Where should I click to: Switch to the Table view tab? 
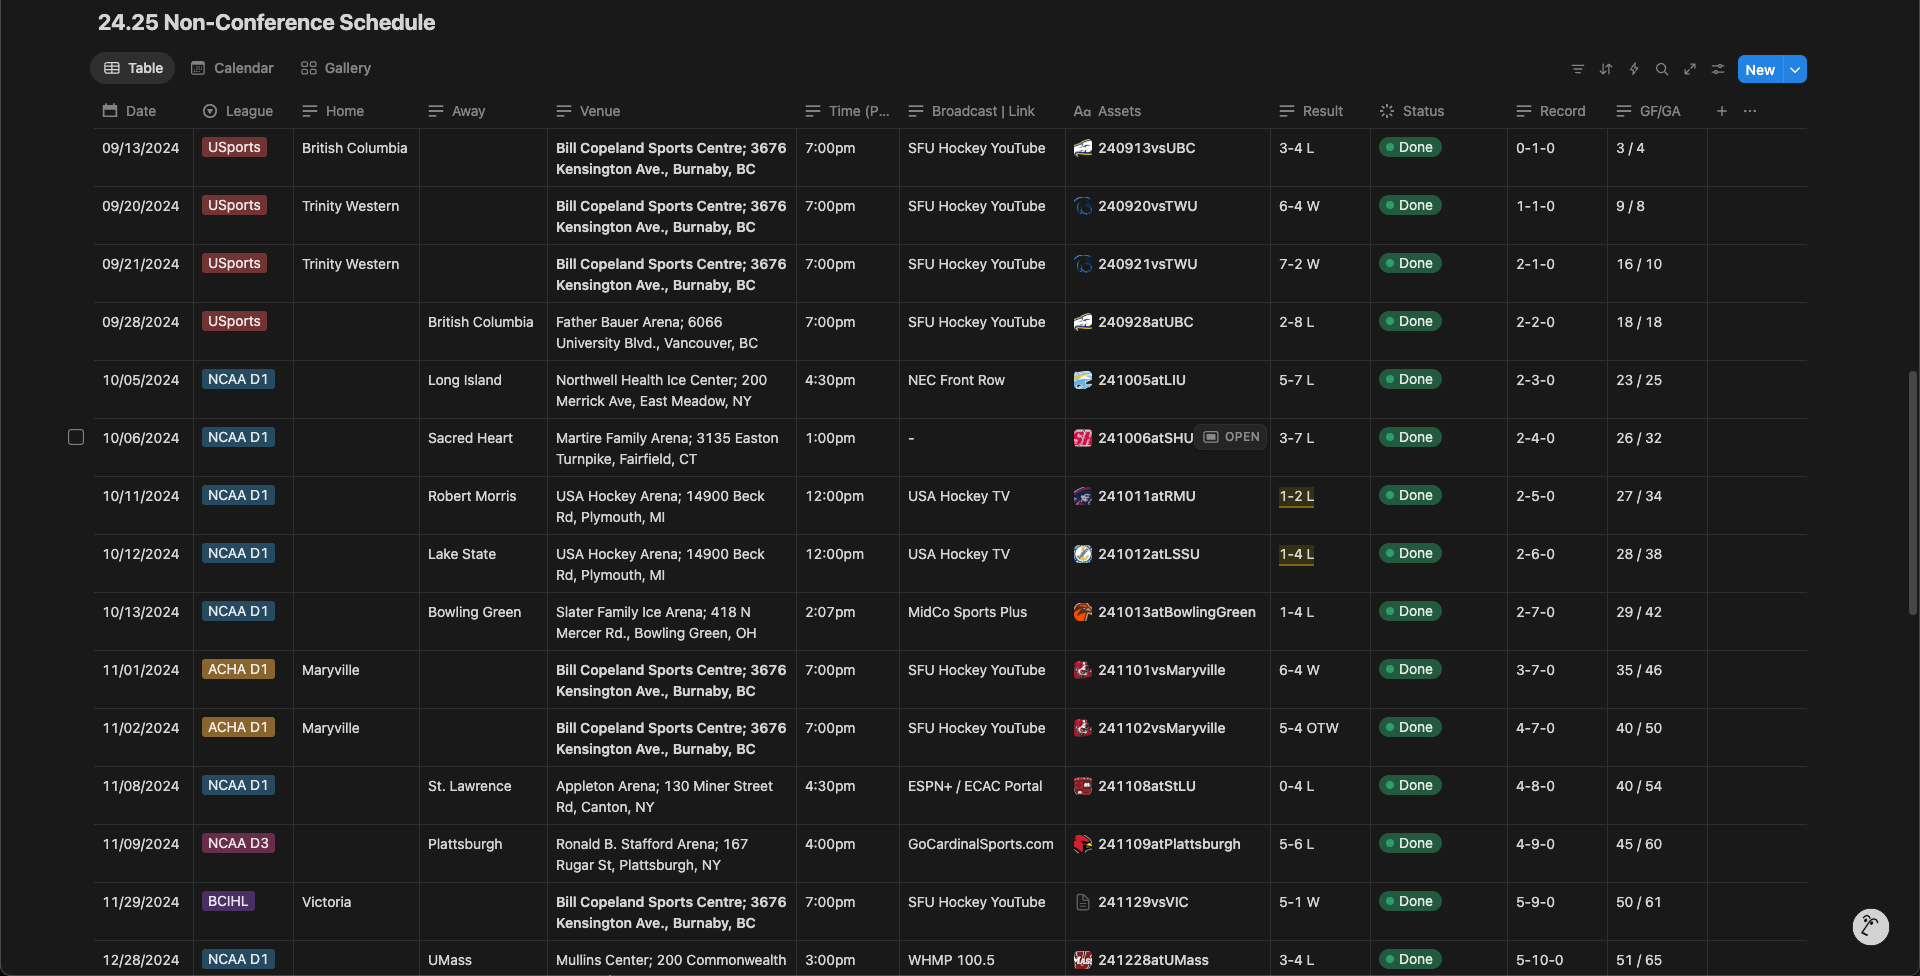click(133, 68)
